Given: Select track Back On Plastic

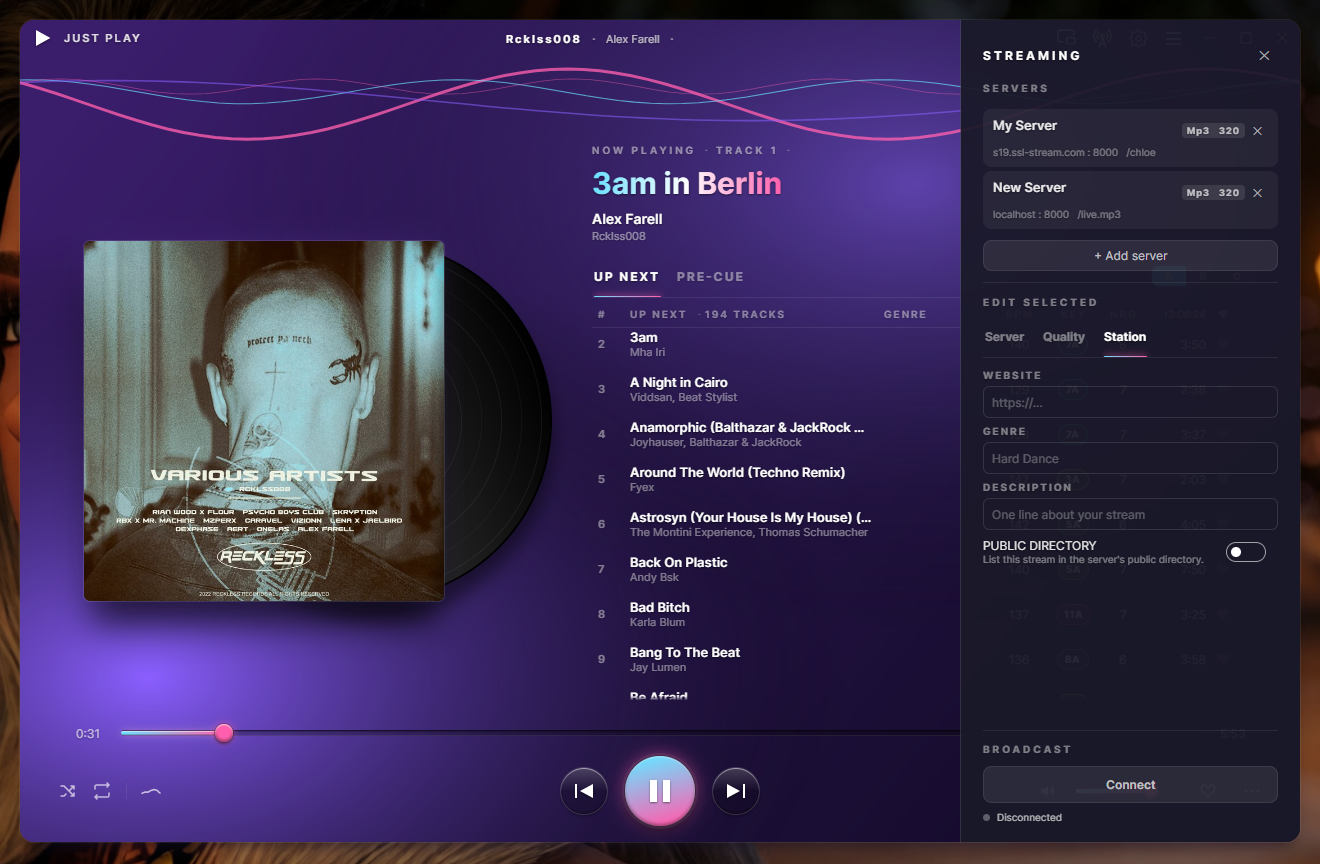Looking at the screenshot, I should tap(776, 570).
